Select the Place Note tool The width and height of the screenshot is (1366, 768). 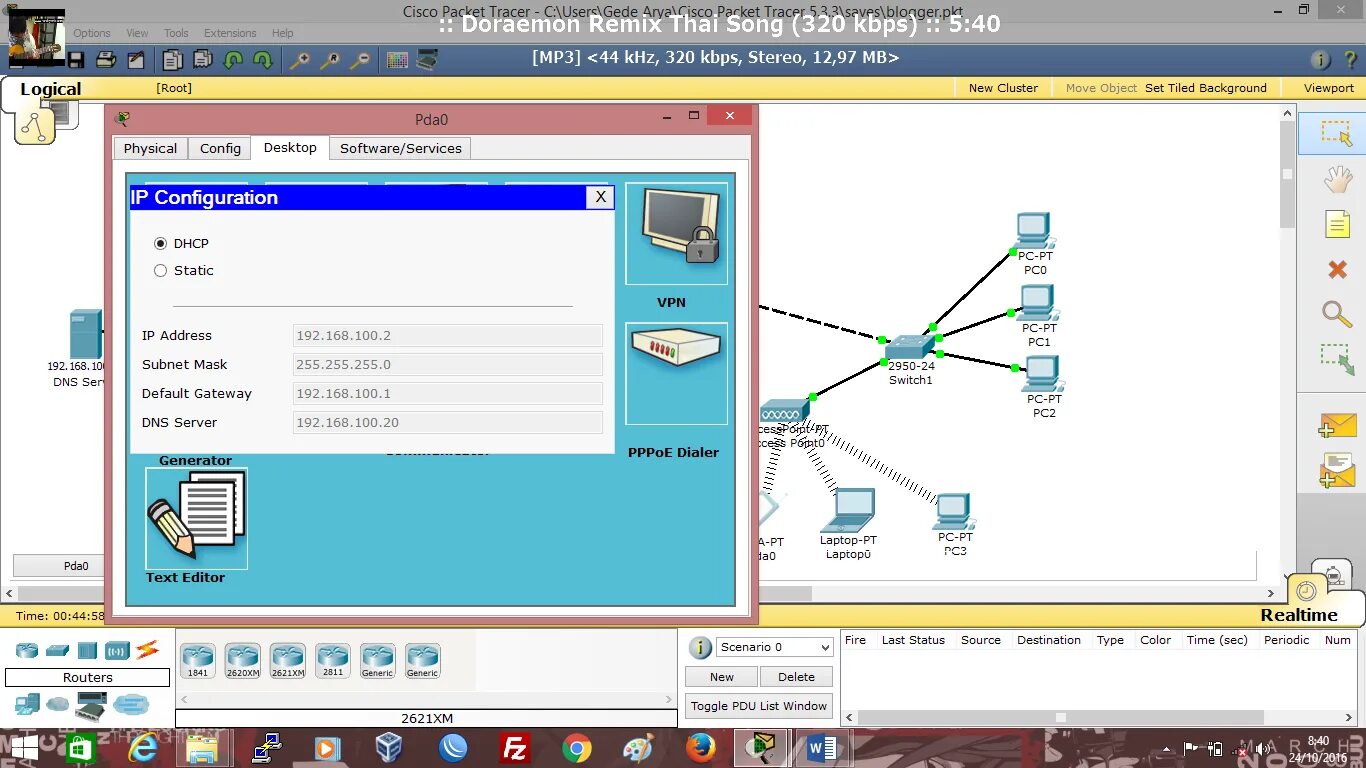(1337, 224)
